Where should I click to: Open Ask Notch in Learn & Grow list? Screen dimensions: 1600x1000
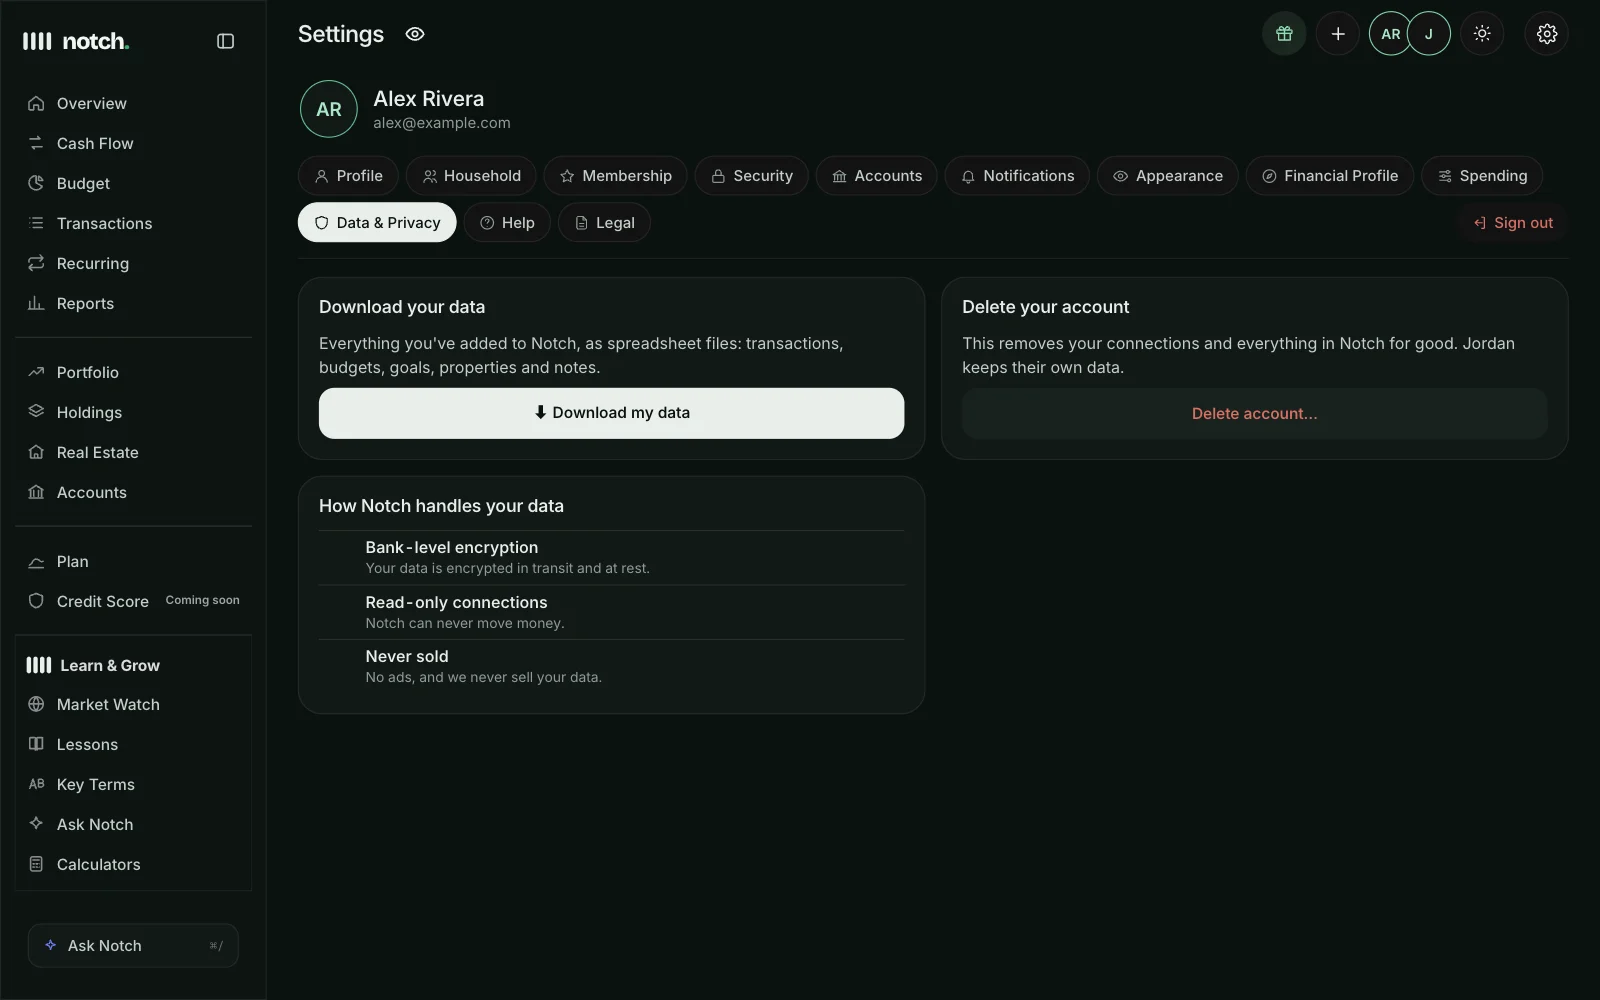point(134,824)
